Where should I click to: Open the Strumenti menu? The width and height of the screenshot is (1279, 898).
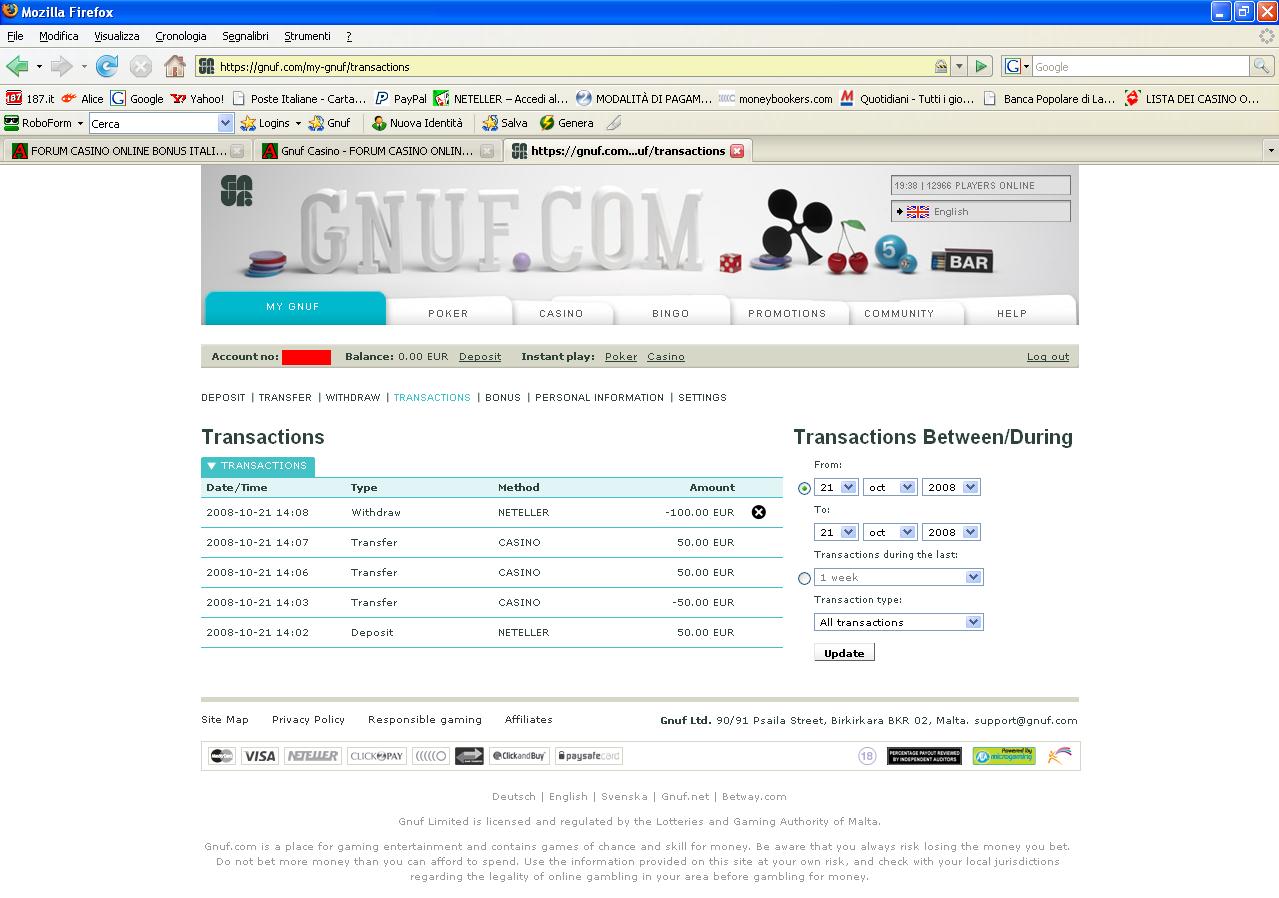pos(307,36)
